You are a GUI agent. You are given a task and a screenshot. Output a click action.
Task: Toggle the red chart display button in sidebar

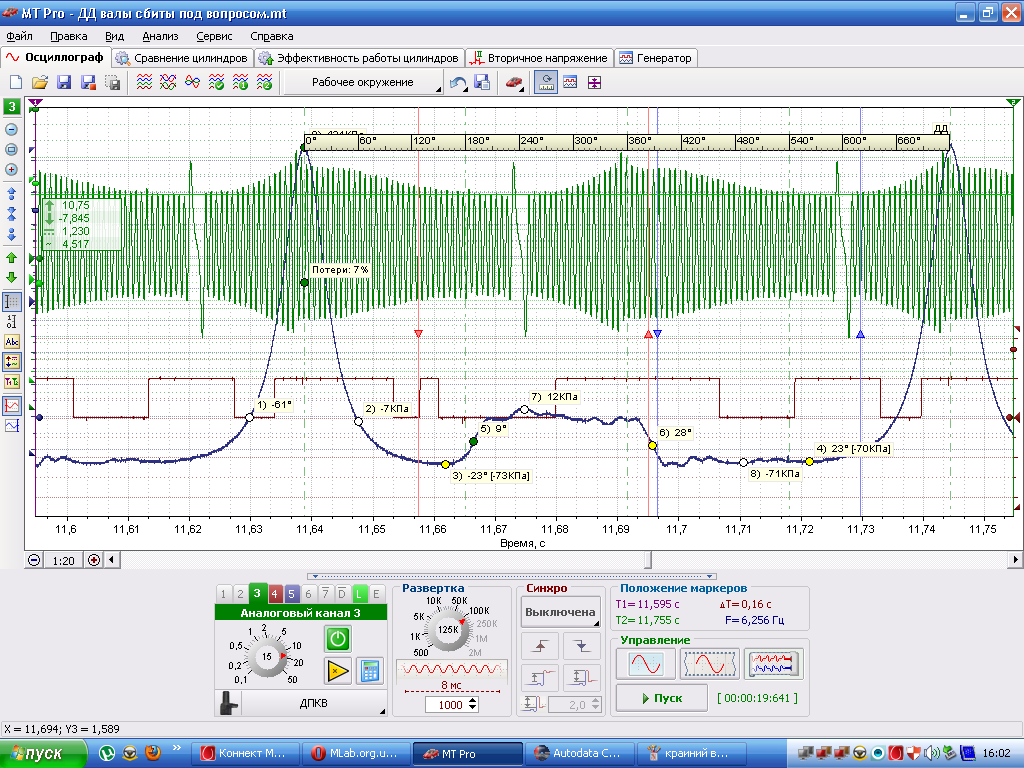(12, 406)
